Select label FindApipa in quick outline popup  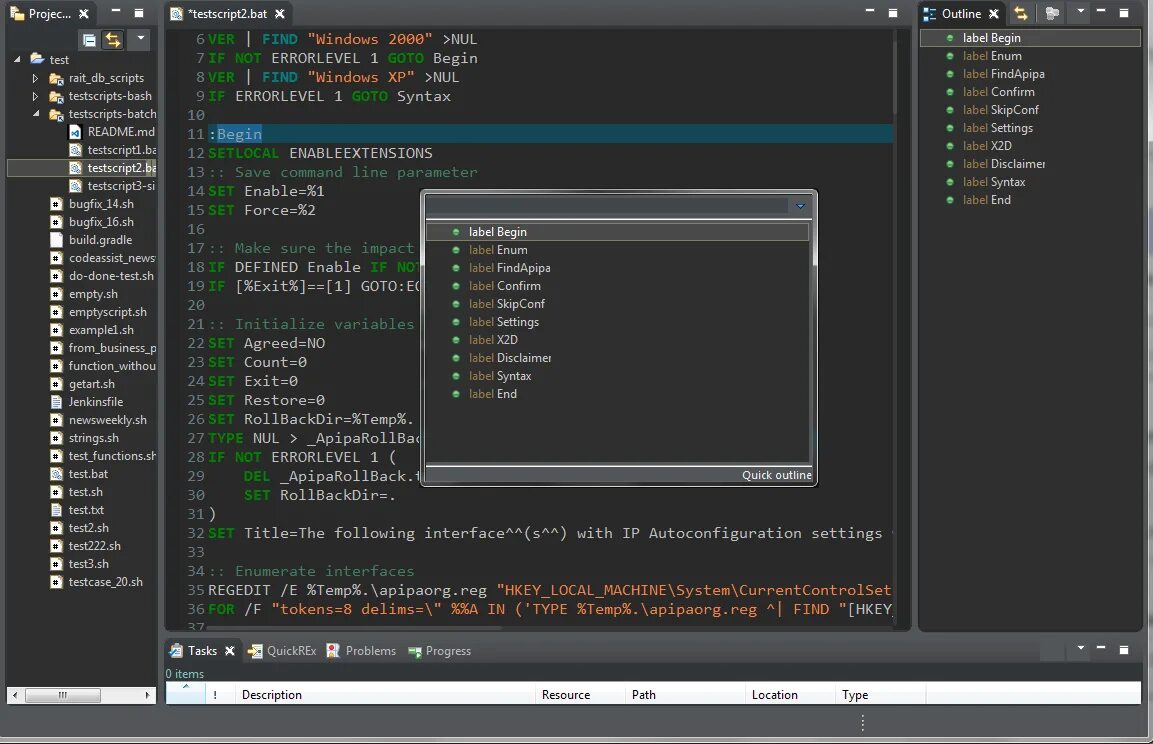(509, 268)
